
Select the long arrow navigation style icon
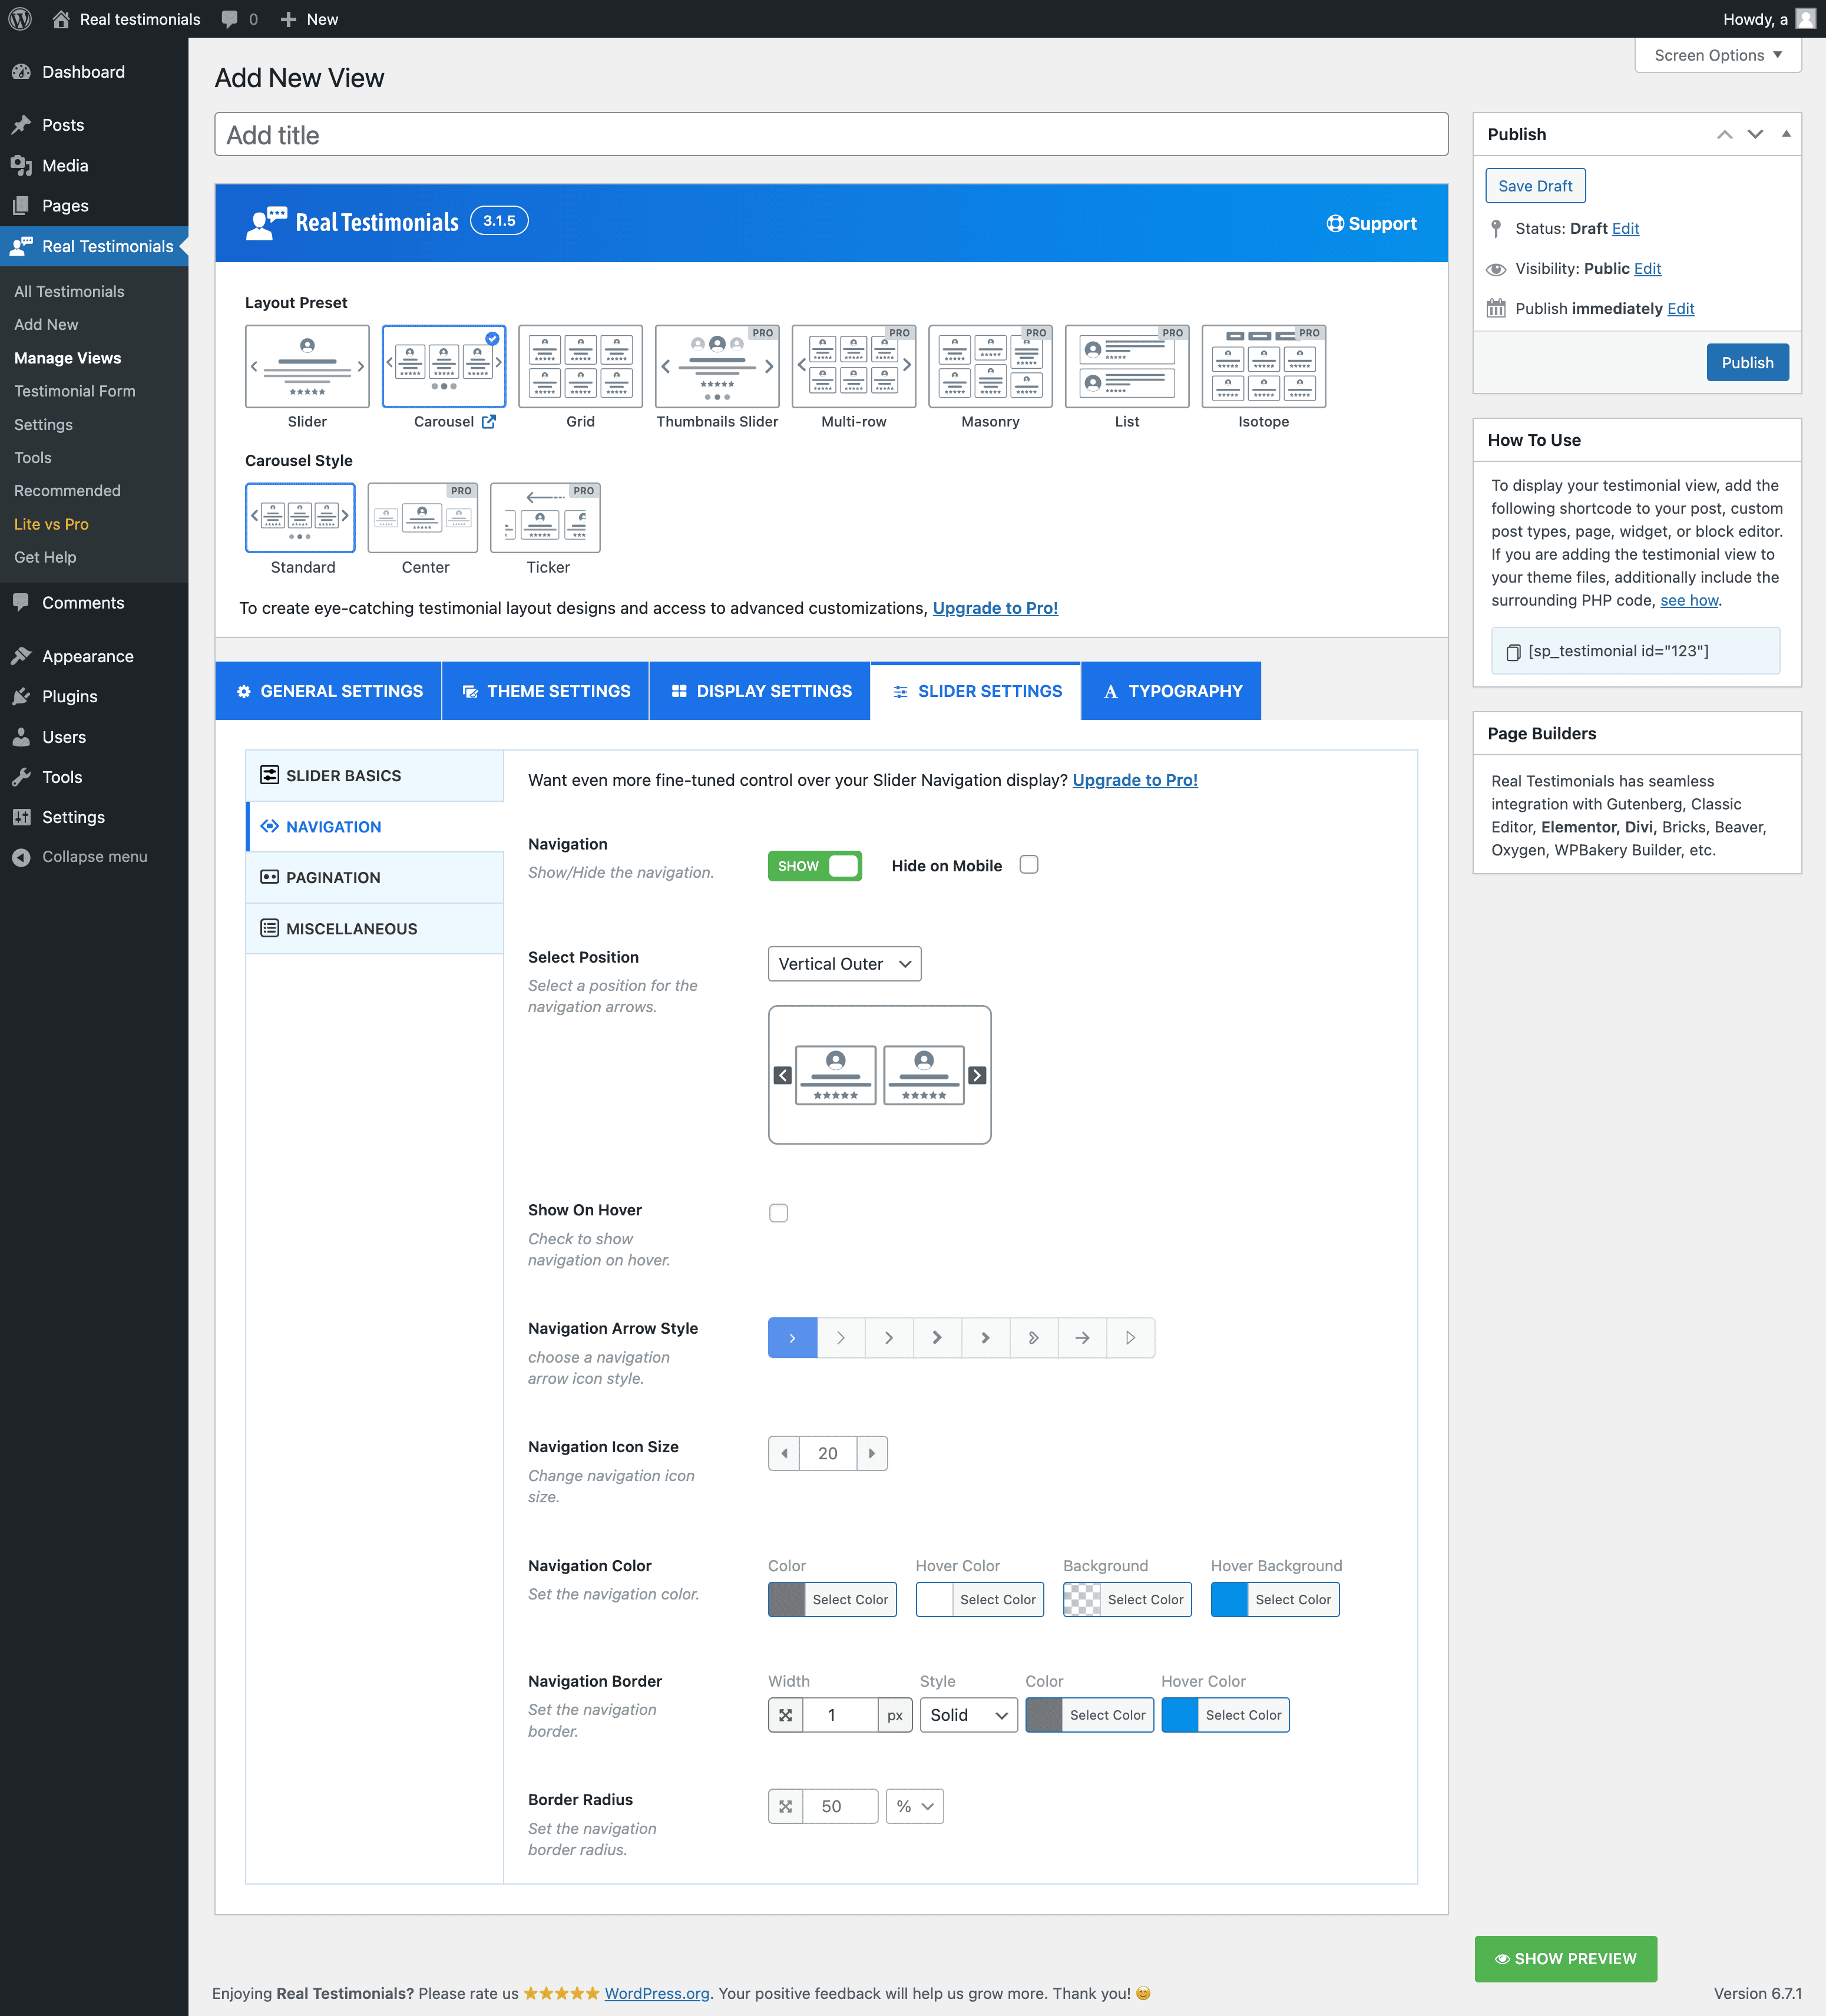pyautogui.click(x=1082, y=1338)
